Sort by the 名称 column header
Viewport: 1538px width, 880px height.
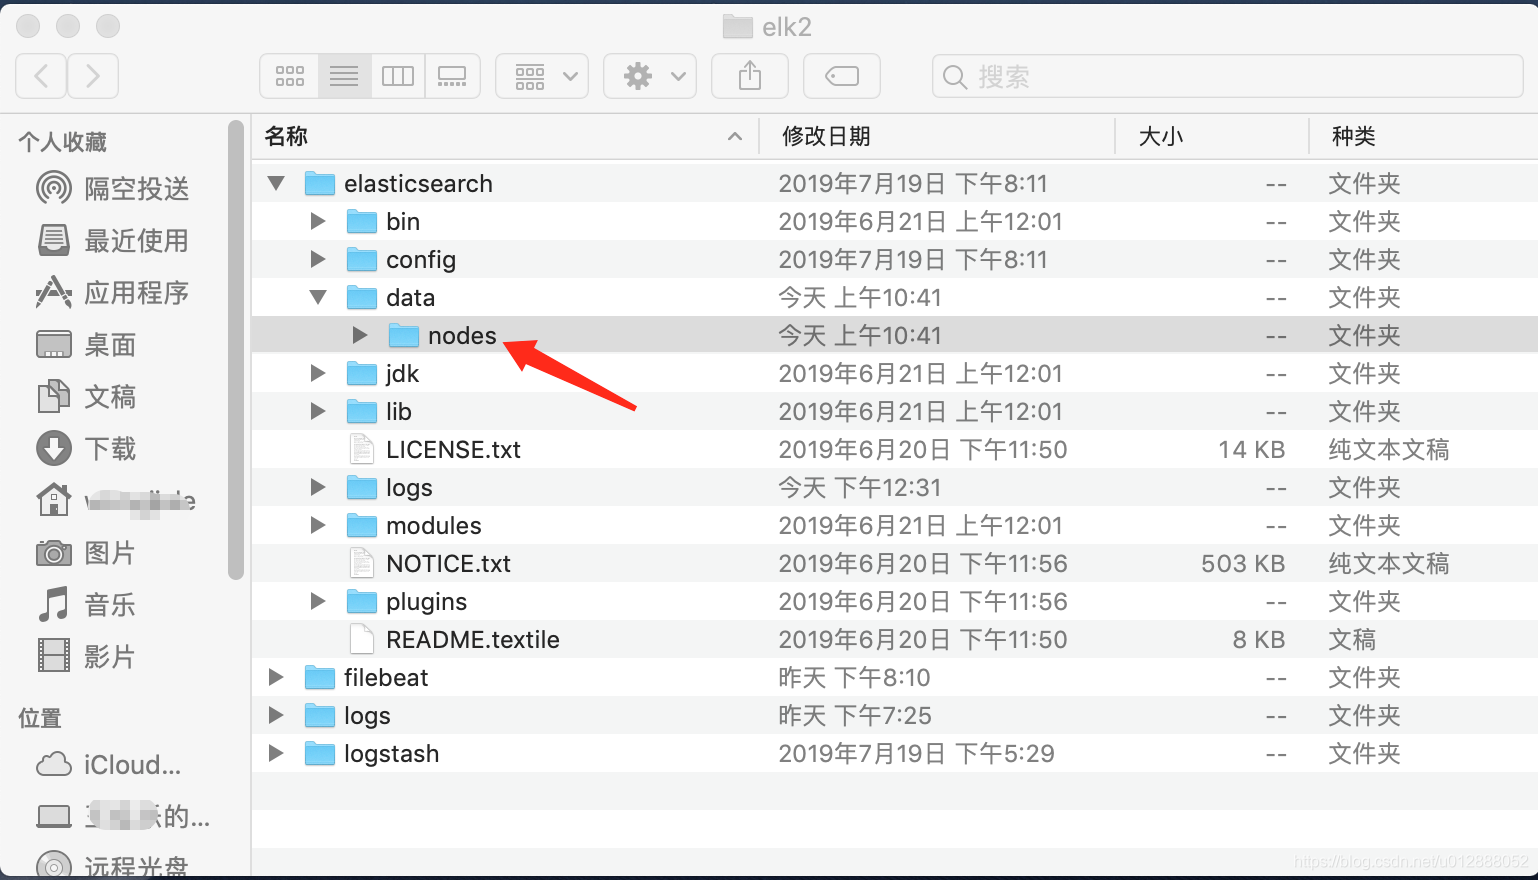pyautogui.click(x=505, y=136)
